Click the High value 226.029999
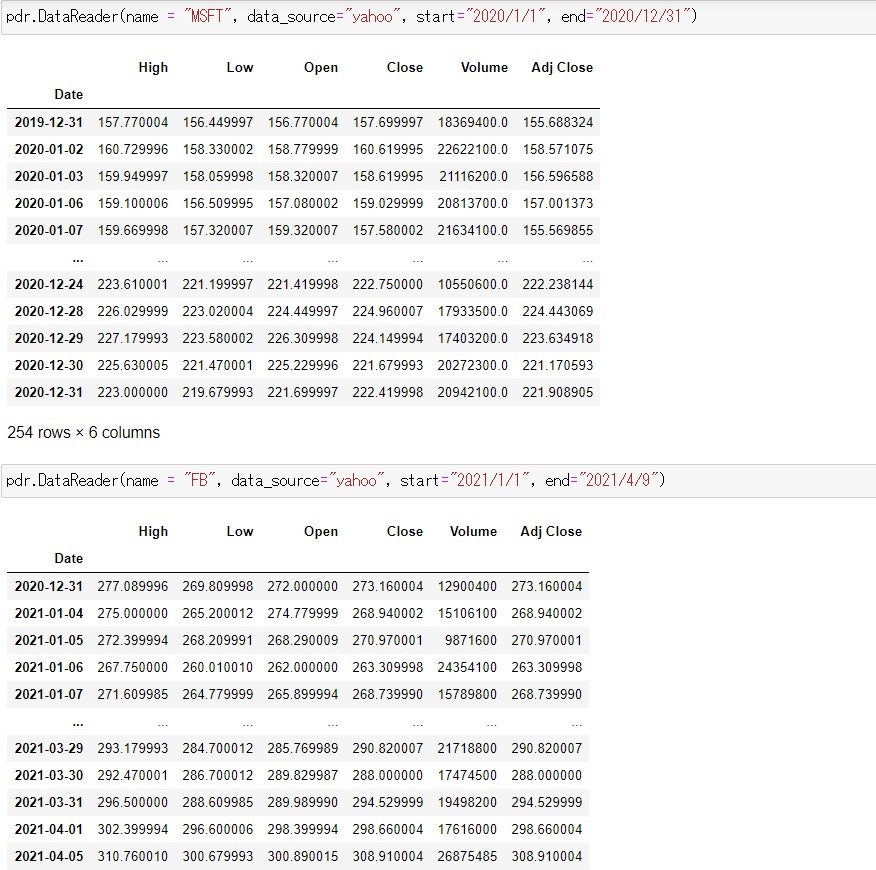 click(x=133, y=311)
